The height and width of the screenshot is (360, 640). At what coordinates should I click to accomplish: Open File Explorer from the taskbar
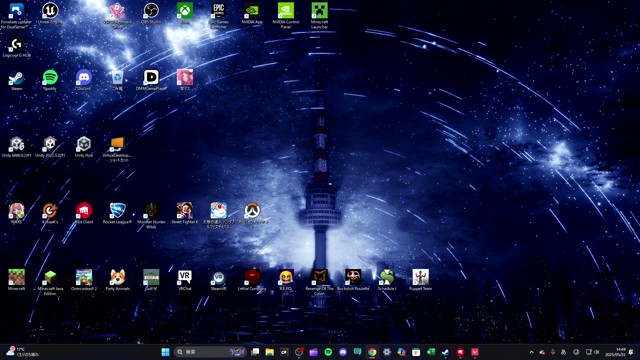tap(269, 352)
